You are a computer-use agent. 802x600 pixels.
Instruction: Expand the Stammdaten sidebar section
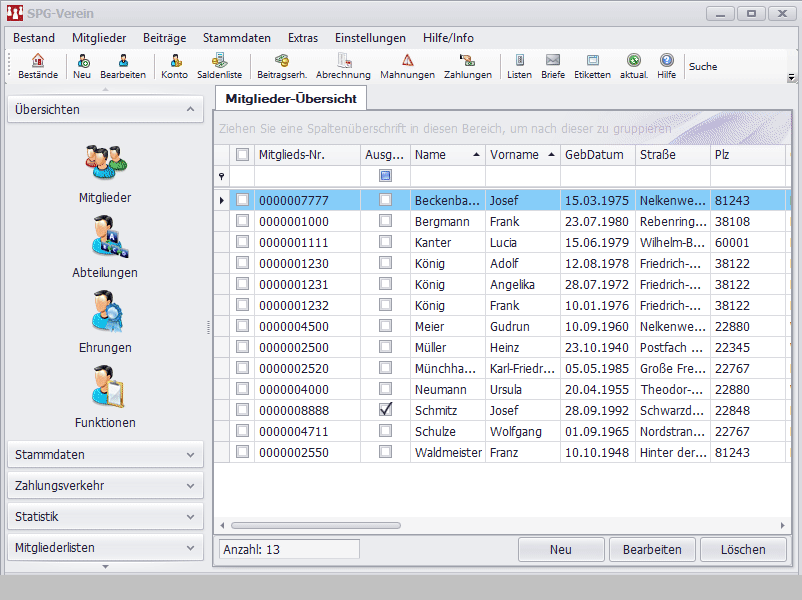point(105,455)
